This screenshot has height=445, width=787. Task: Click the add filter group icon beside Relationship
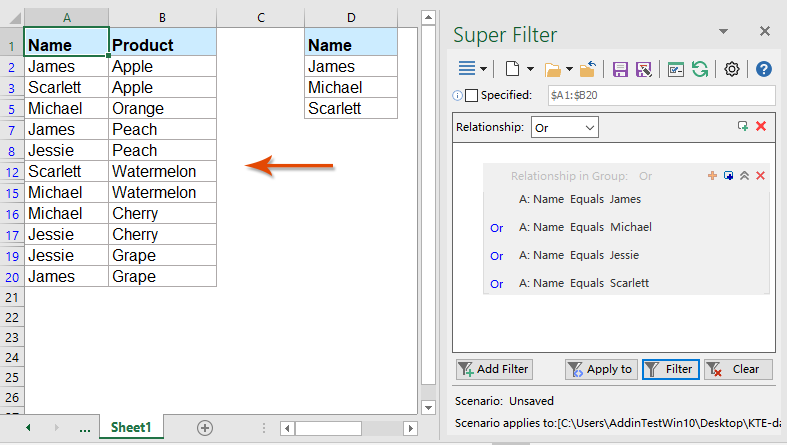click(743, 127)
